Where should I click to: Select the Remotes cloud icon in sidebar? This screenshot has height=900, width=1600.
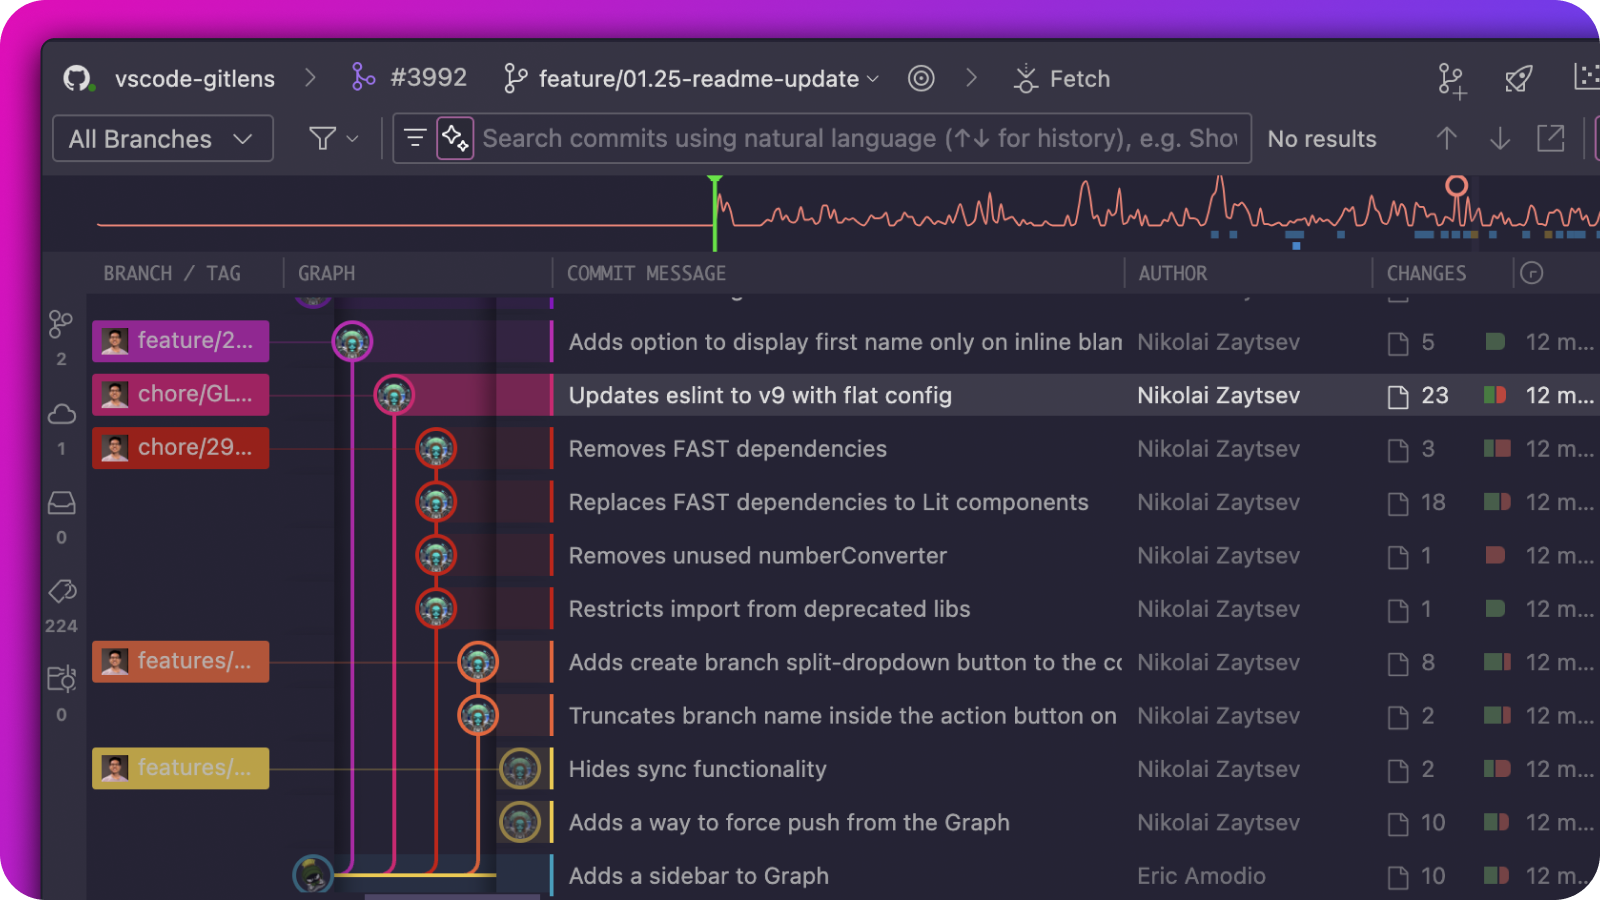[60, 413]
